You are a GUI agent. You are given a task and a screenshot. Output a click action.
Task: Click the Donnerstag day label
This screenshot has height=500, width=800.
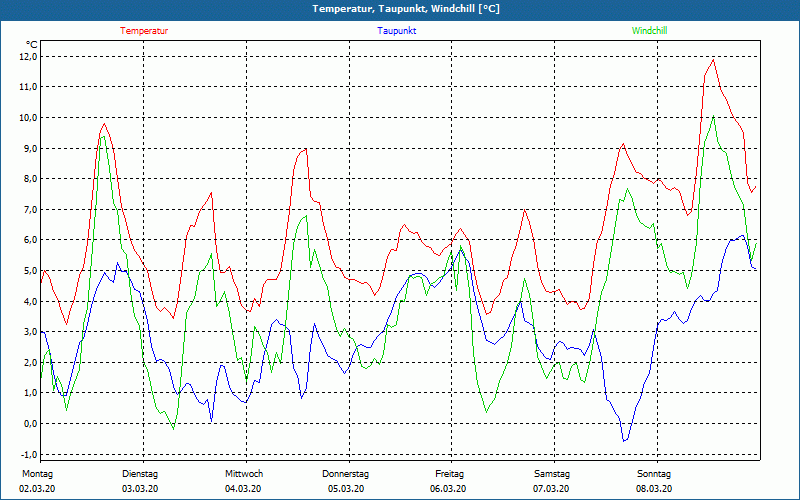(345, 474)
